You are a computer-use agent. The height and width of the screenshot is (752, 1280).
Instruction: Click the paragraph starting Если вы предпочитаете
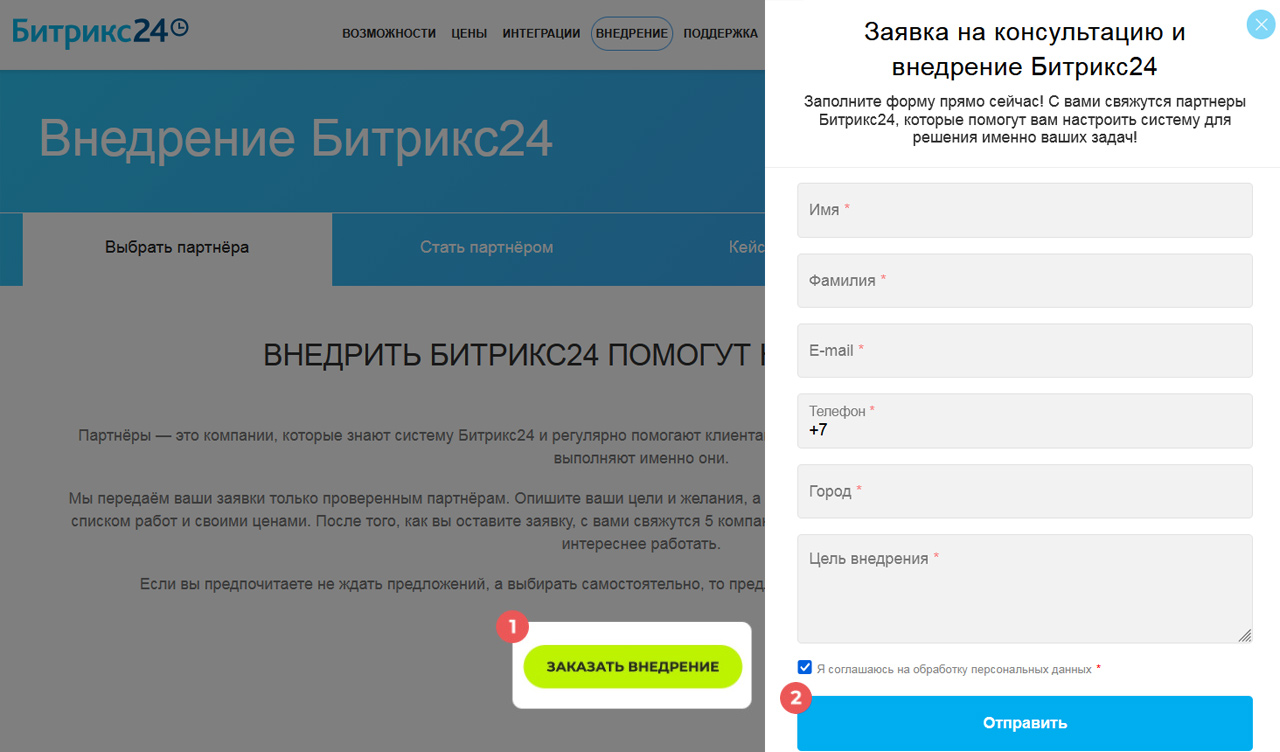pos(452,583)
